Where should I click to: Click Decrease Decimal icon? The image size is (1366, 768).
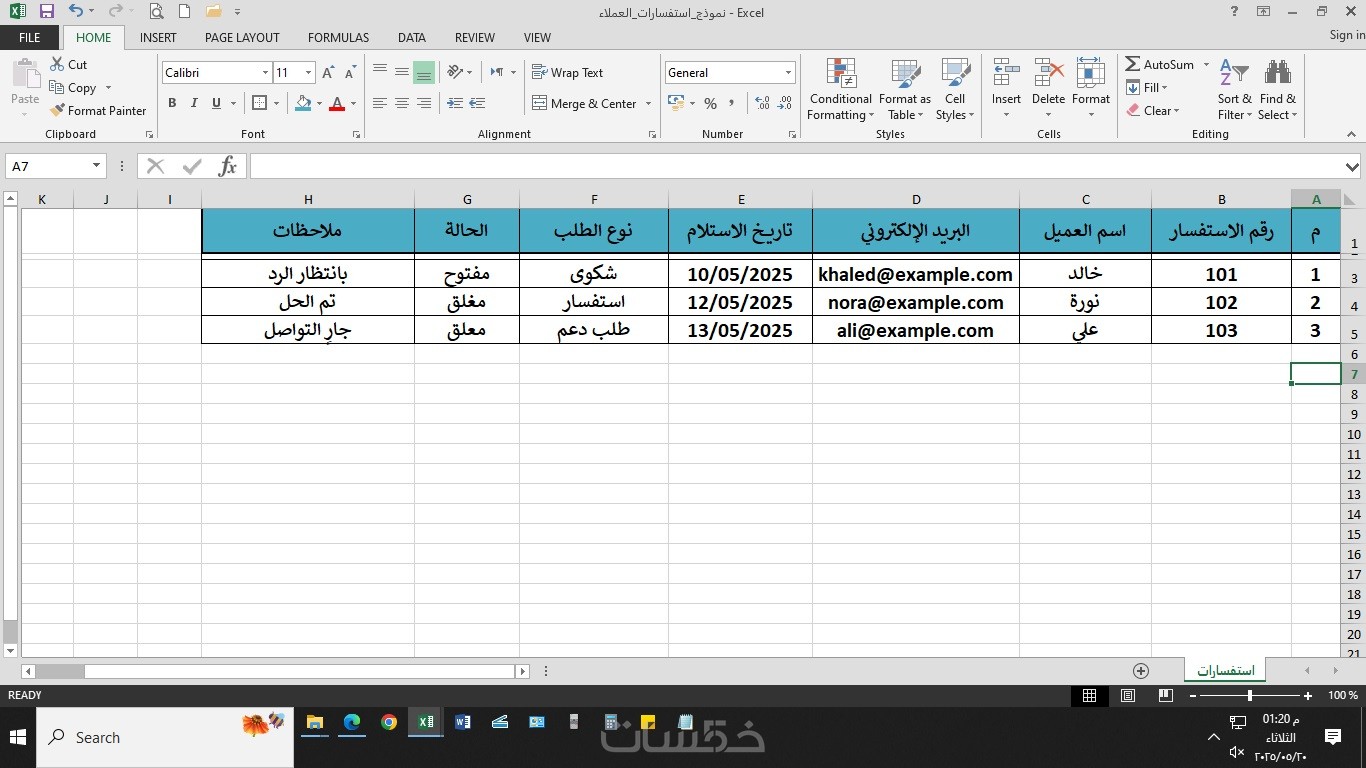[784, 103]
